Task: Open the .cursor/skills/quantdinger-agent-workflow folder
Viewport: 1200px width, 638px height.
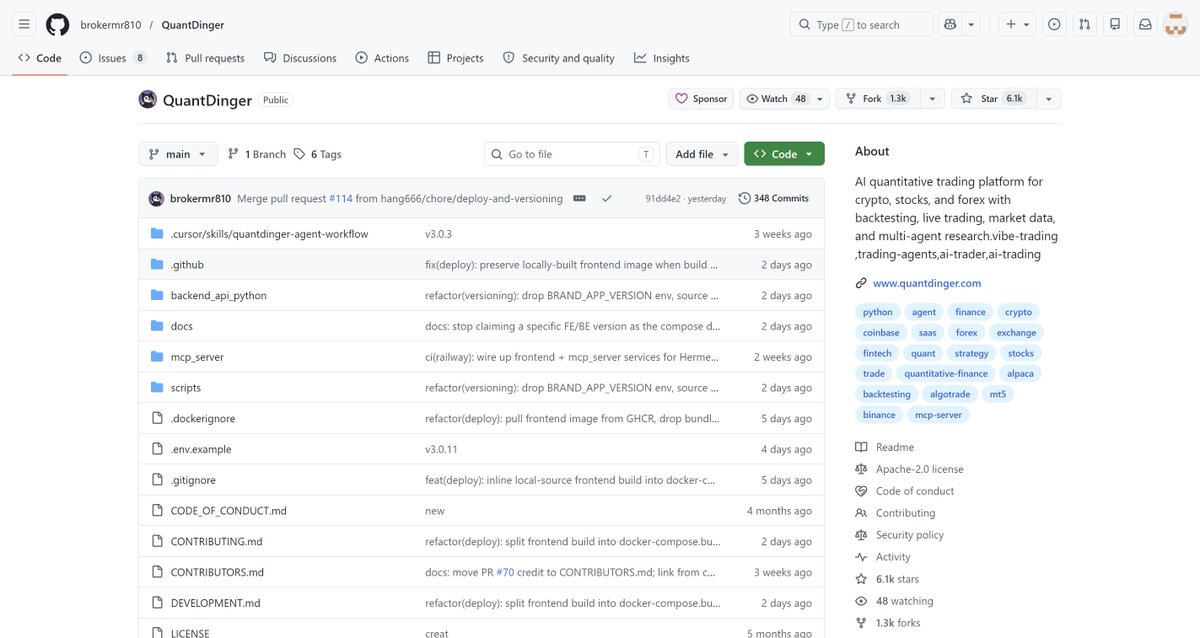Action: (270, 234)
